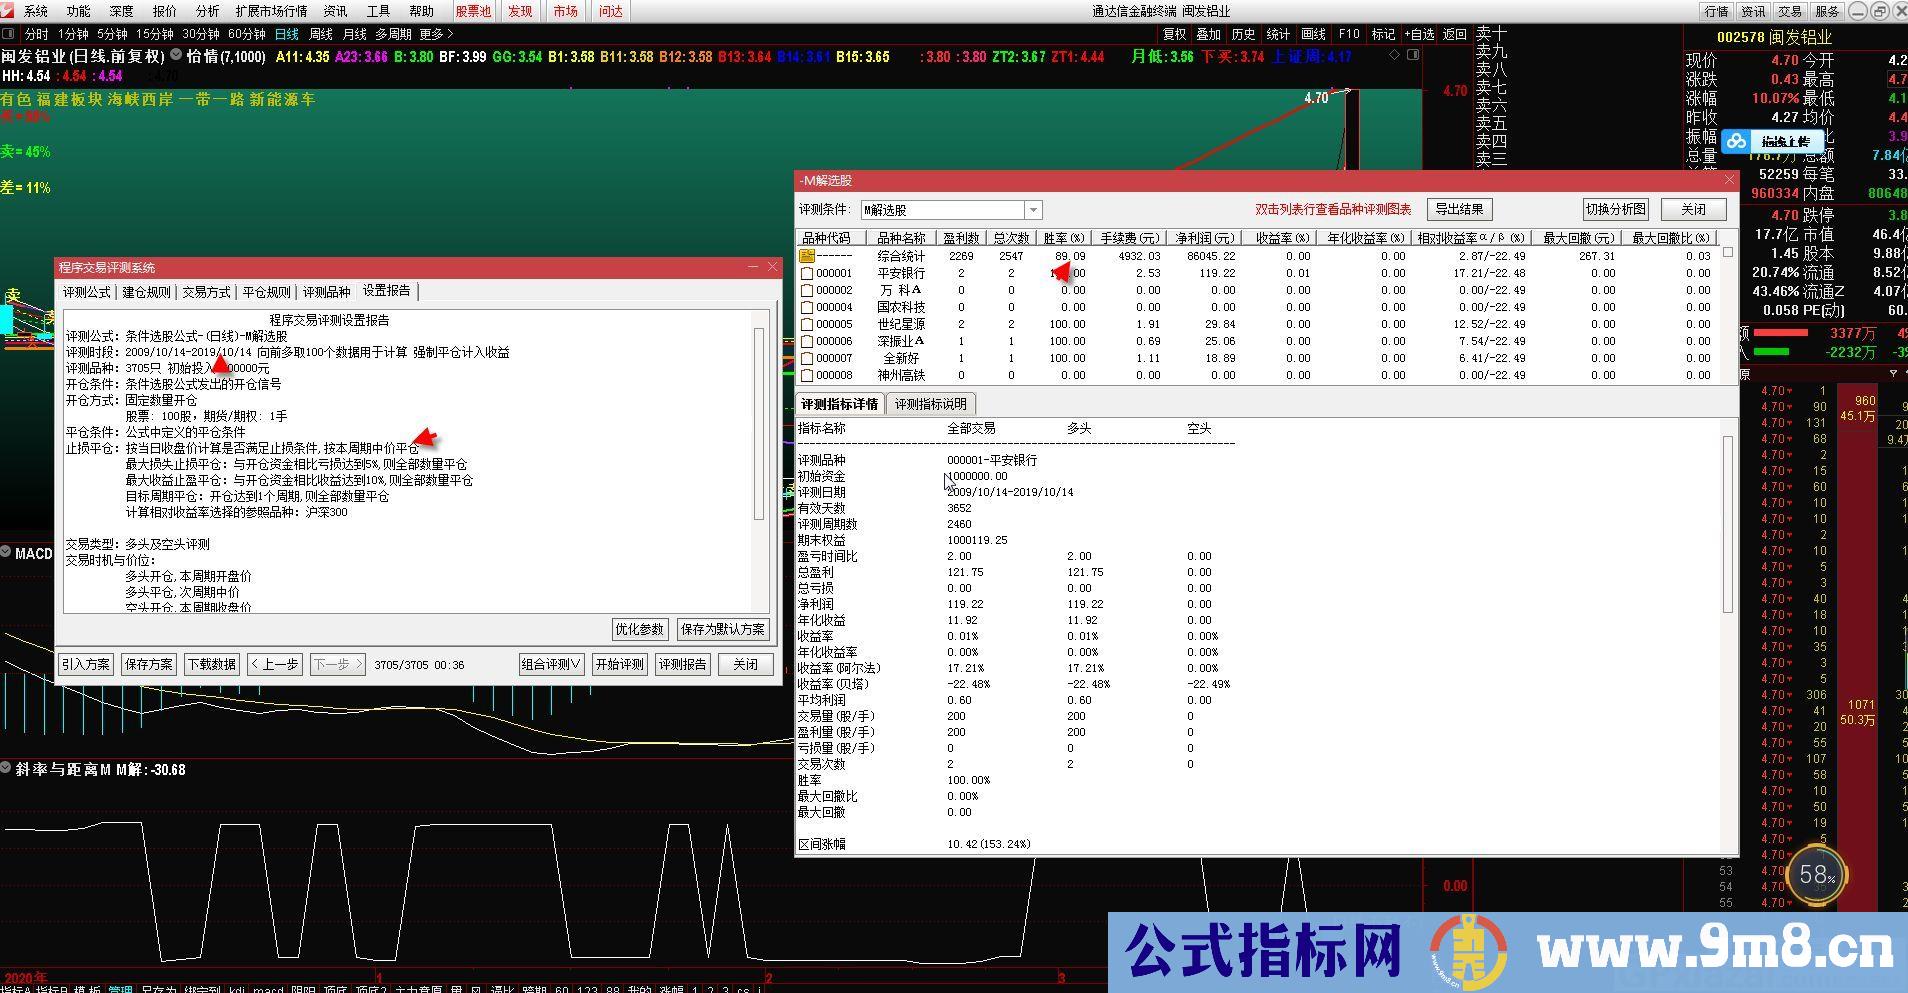1908x993 pixels.
Task: Tick the checkbox for 000002 万科A
Action: click(807, 290)
